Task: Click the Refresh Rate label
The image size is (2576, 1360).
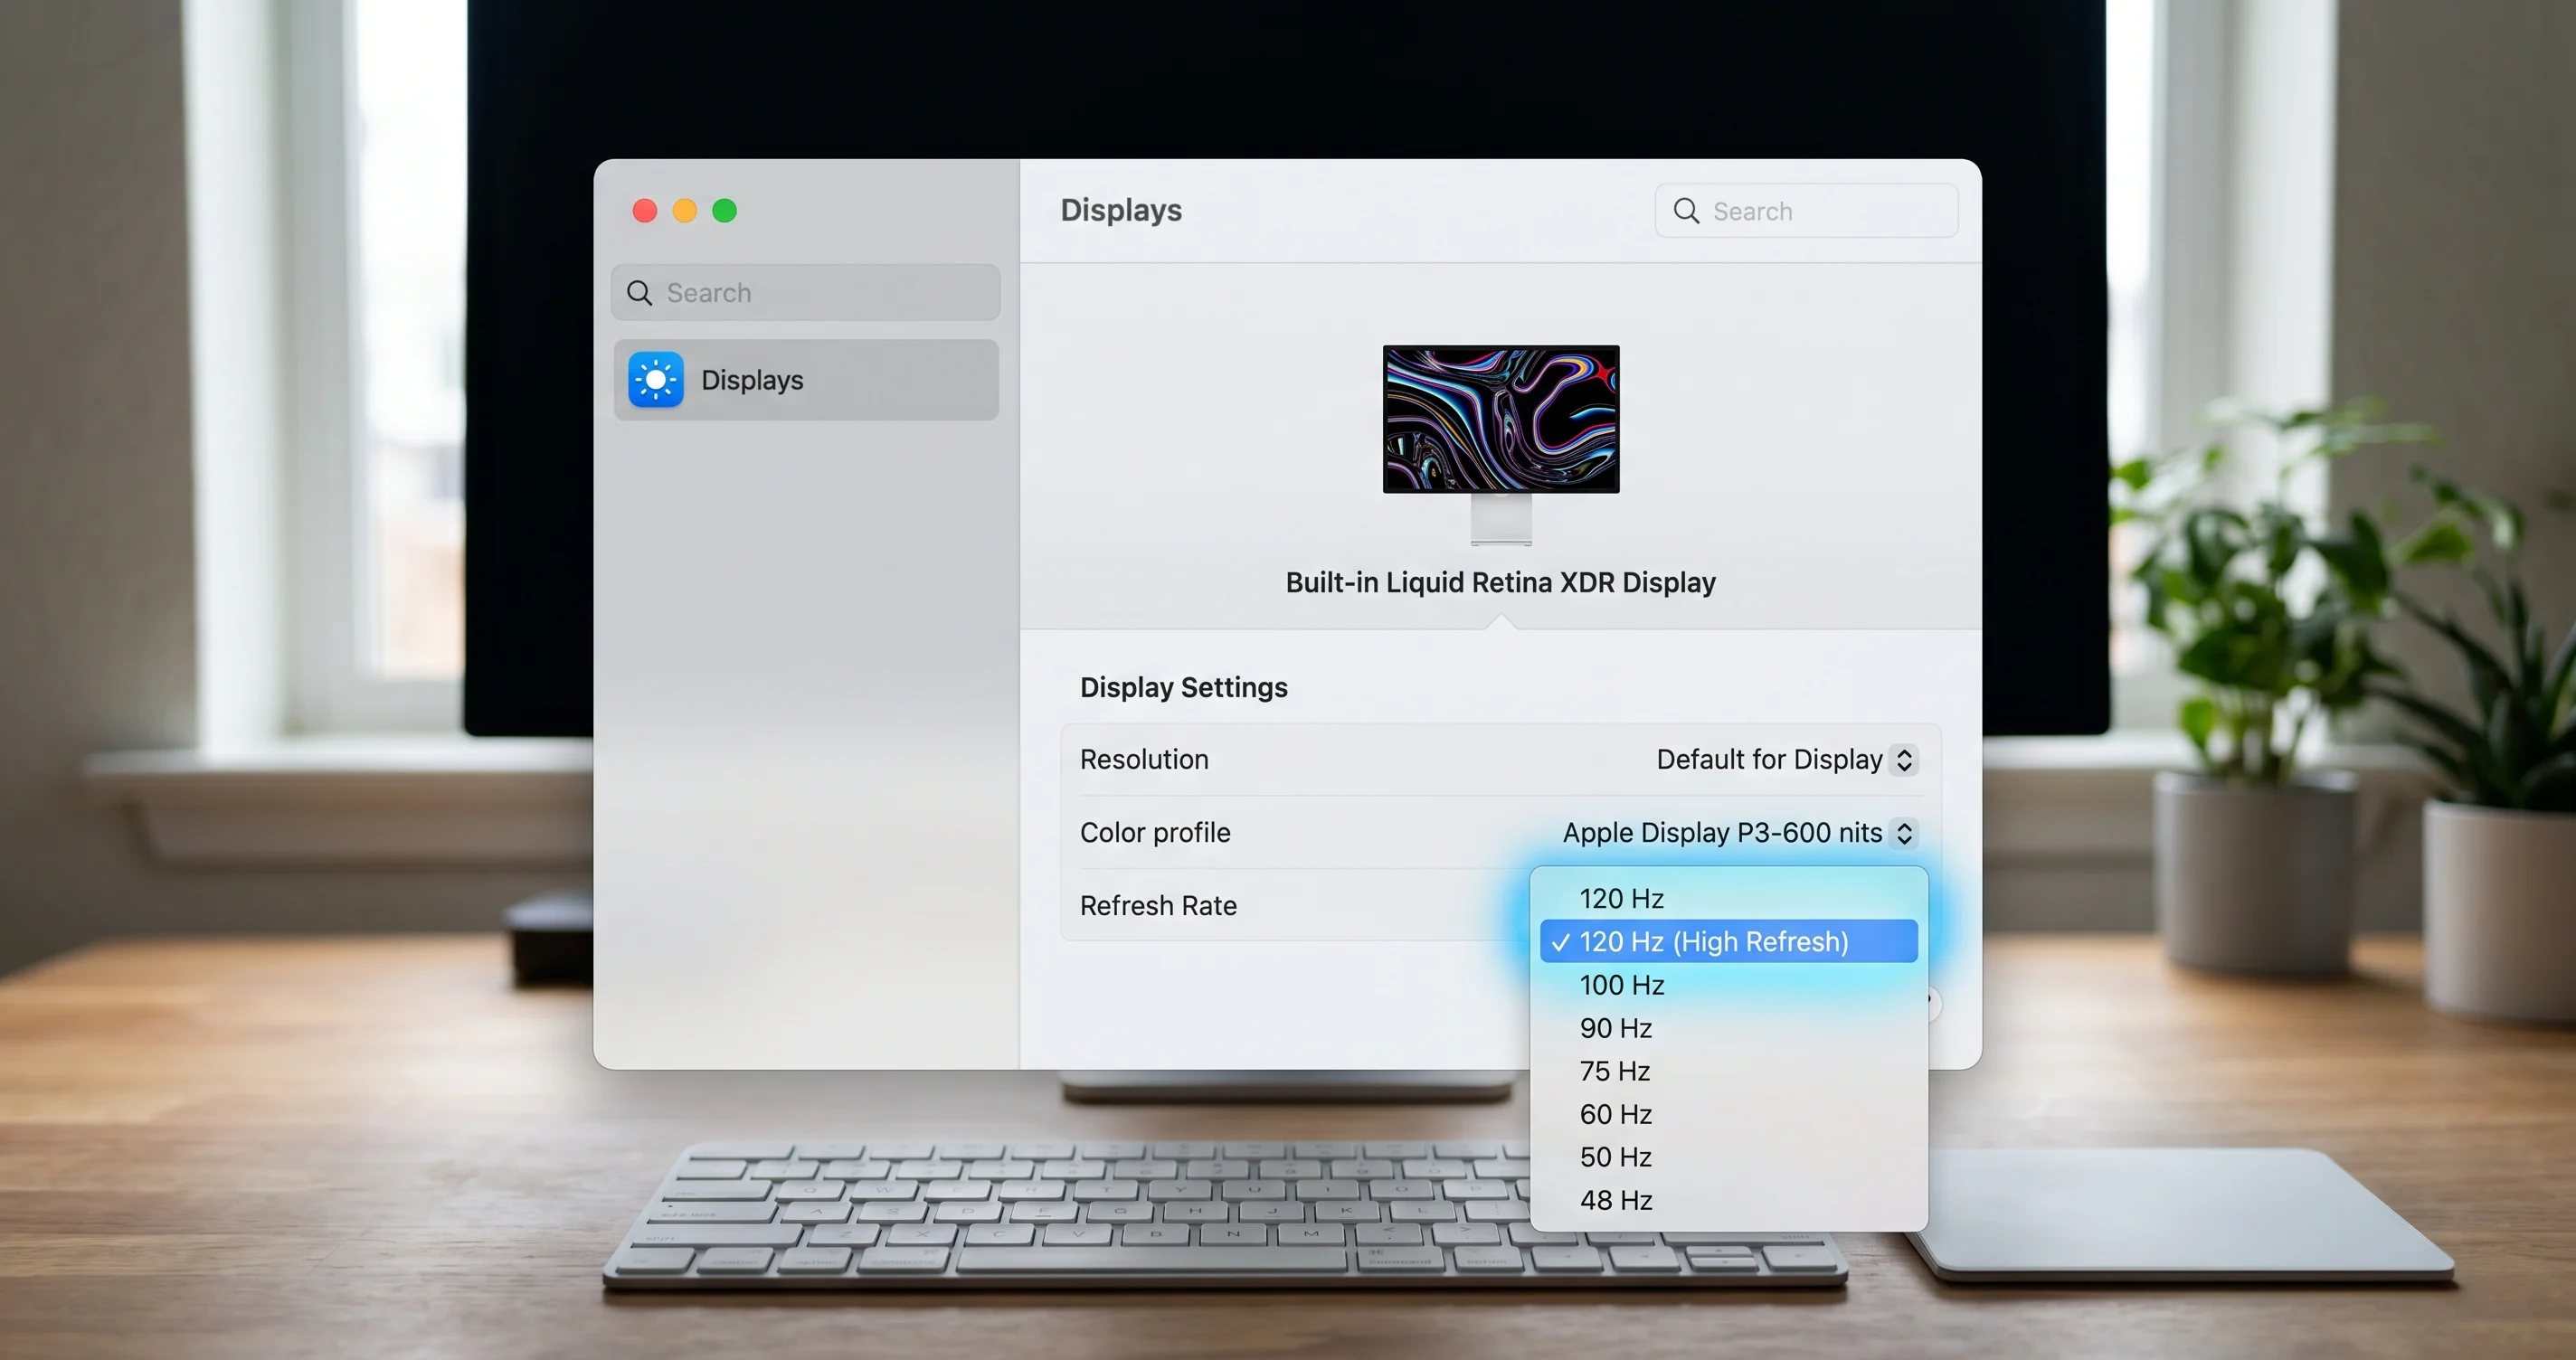Action: point(1158,906)
